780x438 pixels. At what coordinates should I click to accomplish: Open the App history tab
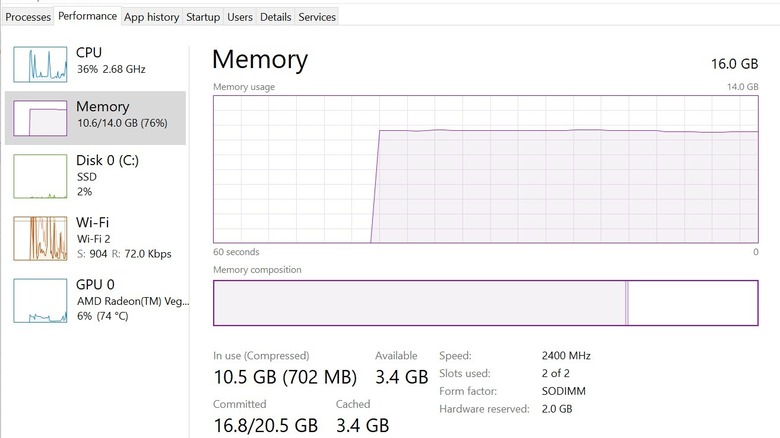(151, 16)
